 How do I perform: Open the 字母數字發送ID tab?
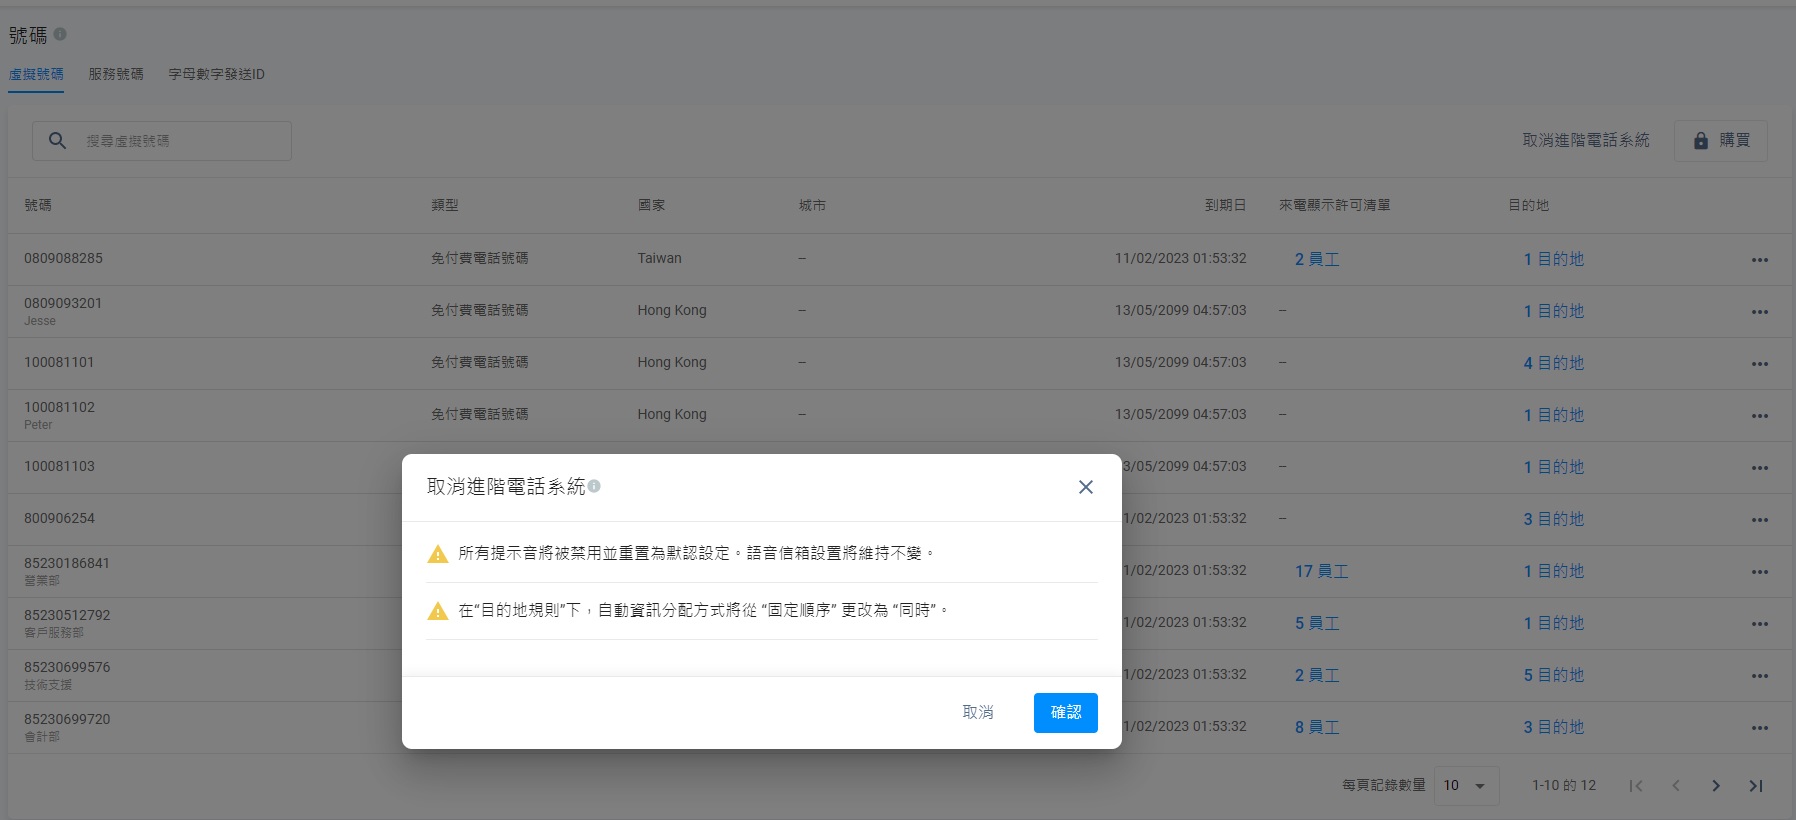pos(216,74)
